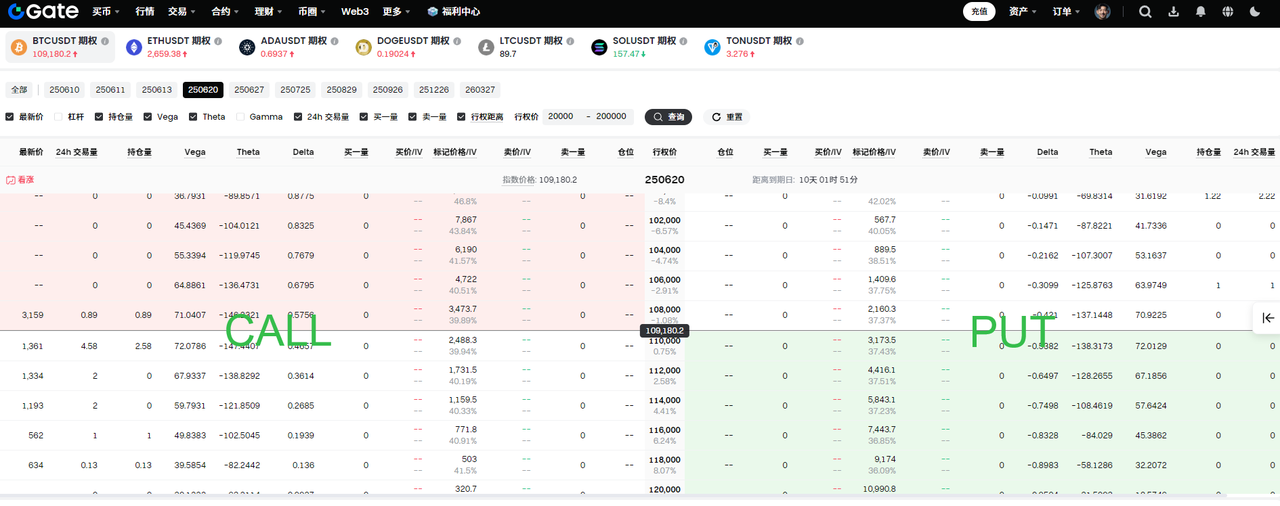Click the 查询 search button
This screenshot has height=506, width=1280.
pos(668,117)
